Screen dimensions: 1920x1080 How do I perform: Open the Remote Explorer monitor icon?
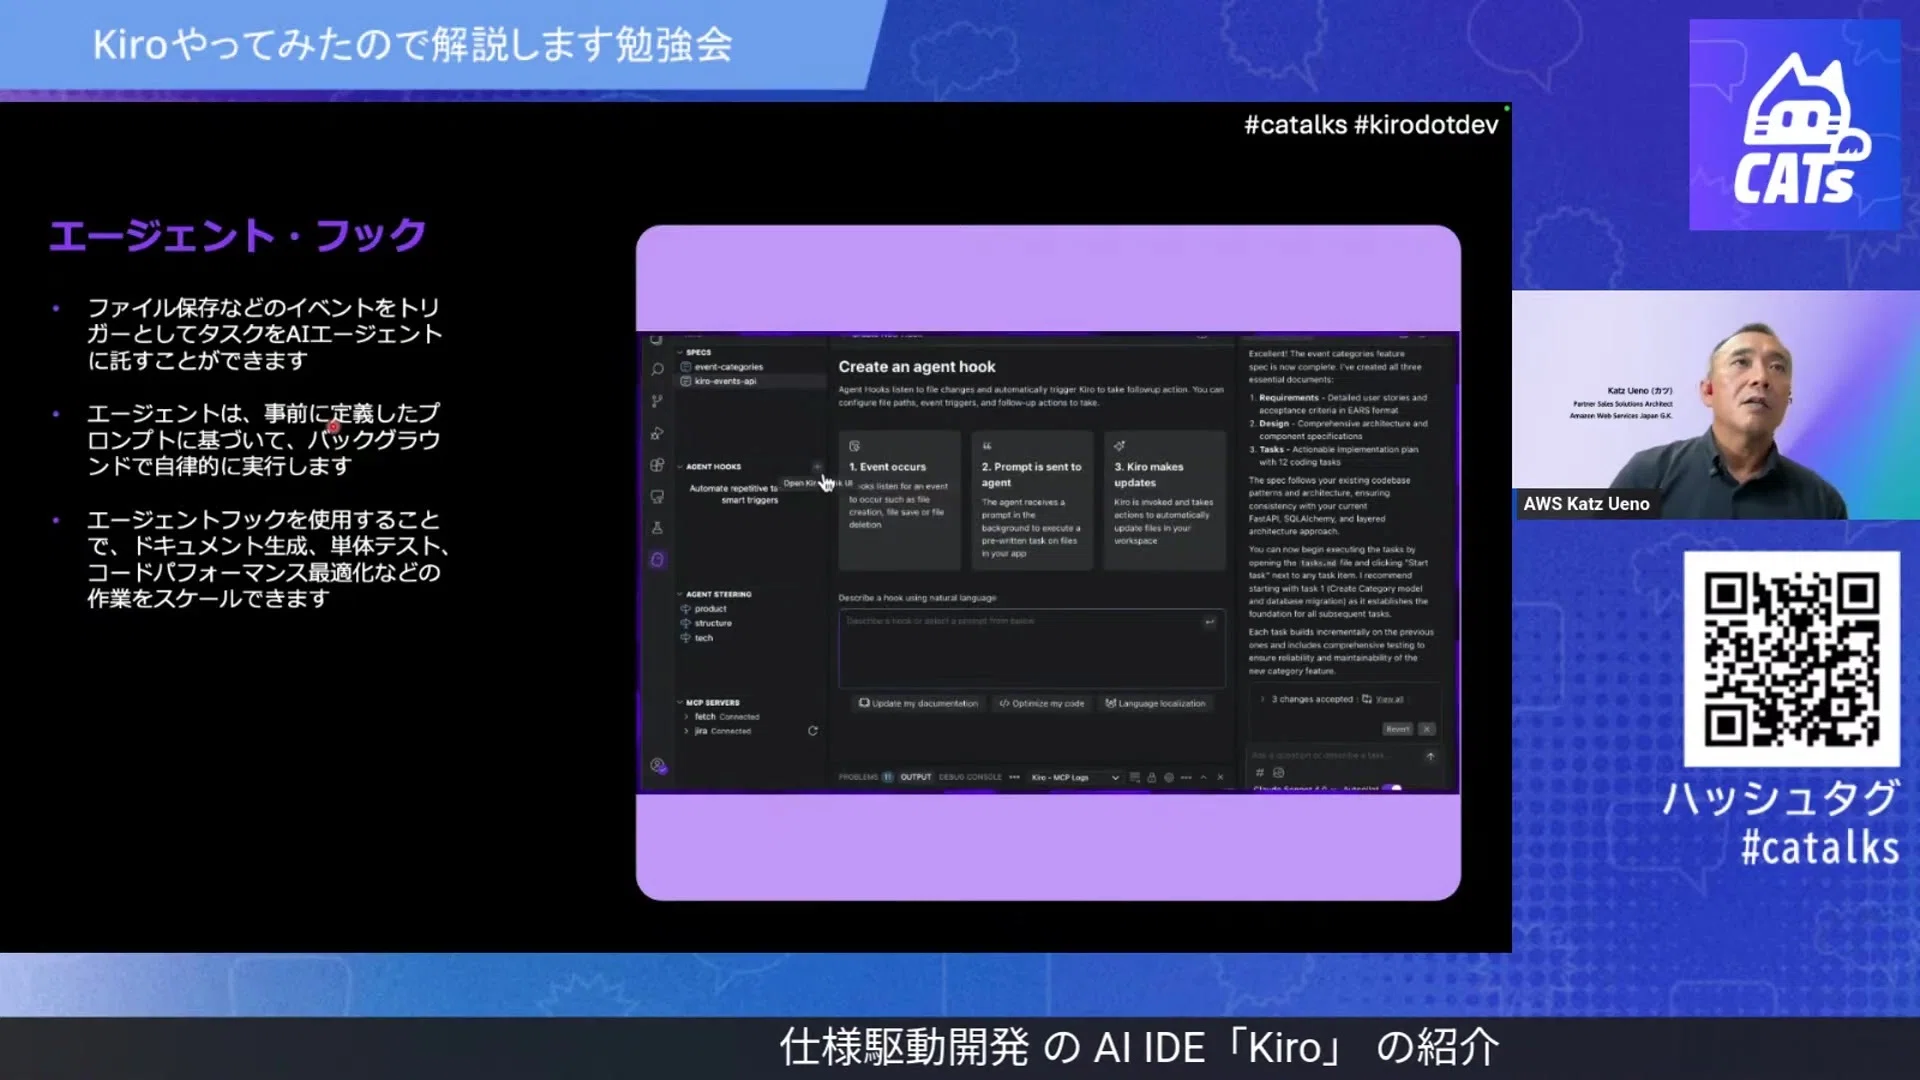[657, 497]
